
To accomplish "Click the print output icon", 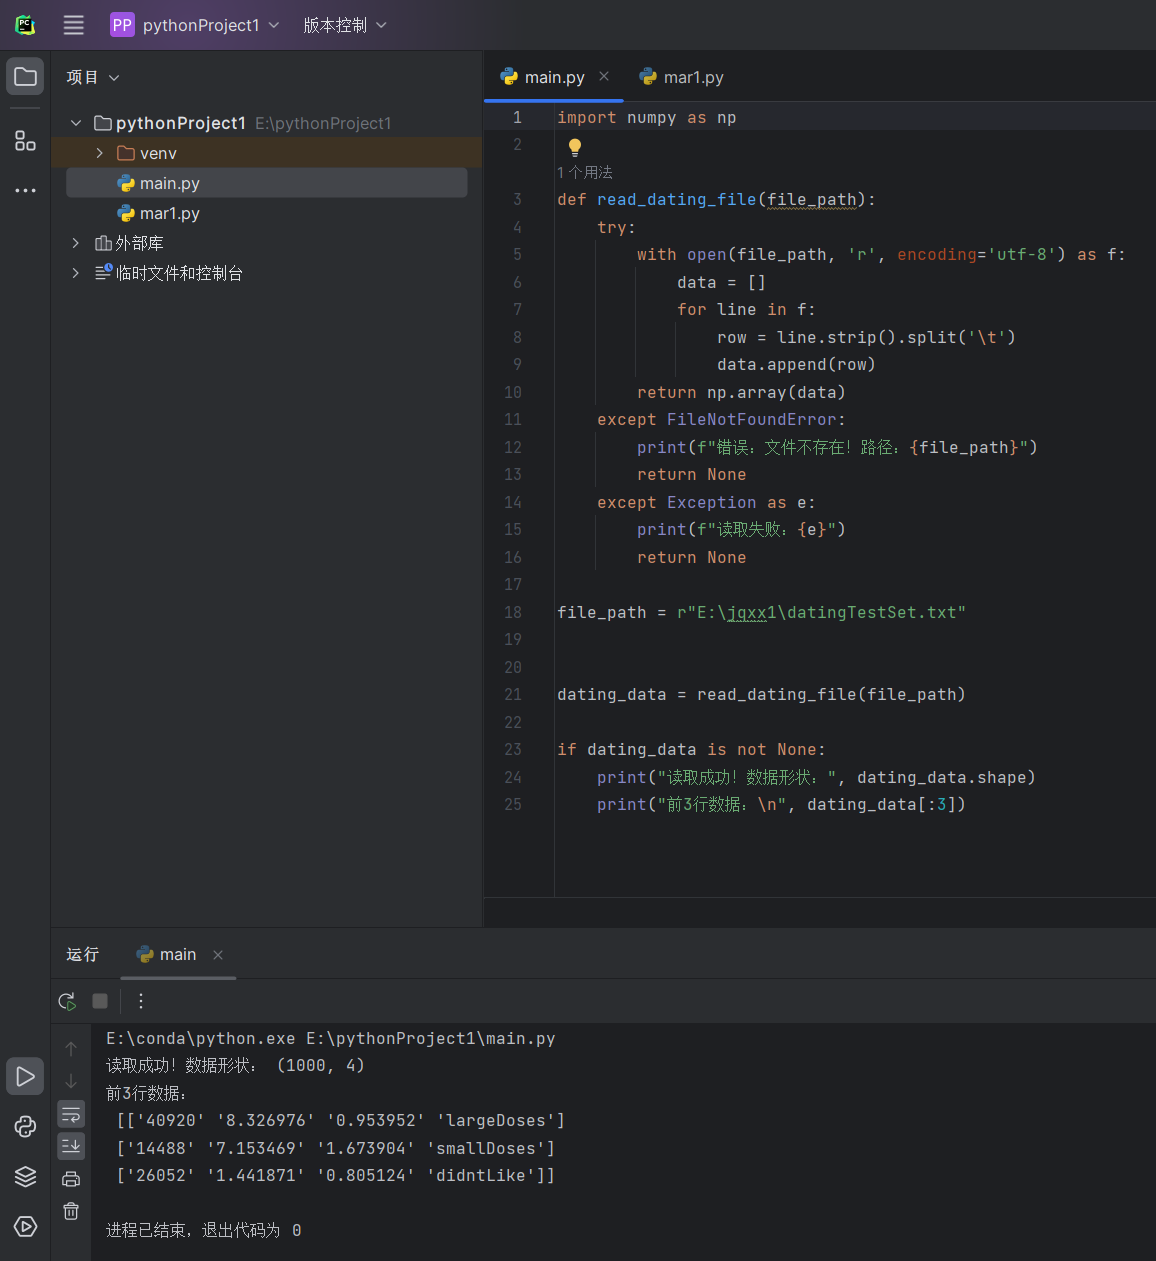I will point(71,1179).
